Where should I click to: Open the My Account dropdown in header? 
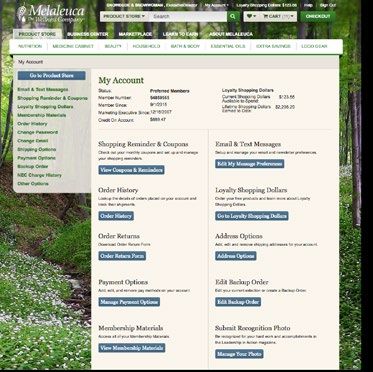pyautogui.click(x=217, y=5)
